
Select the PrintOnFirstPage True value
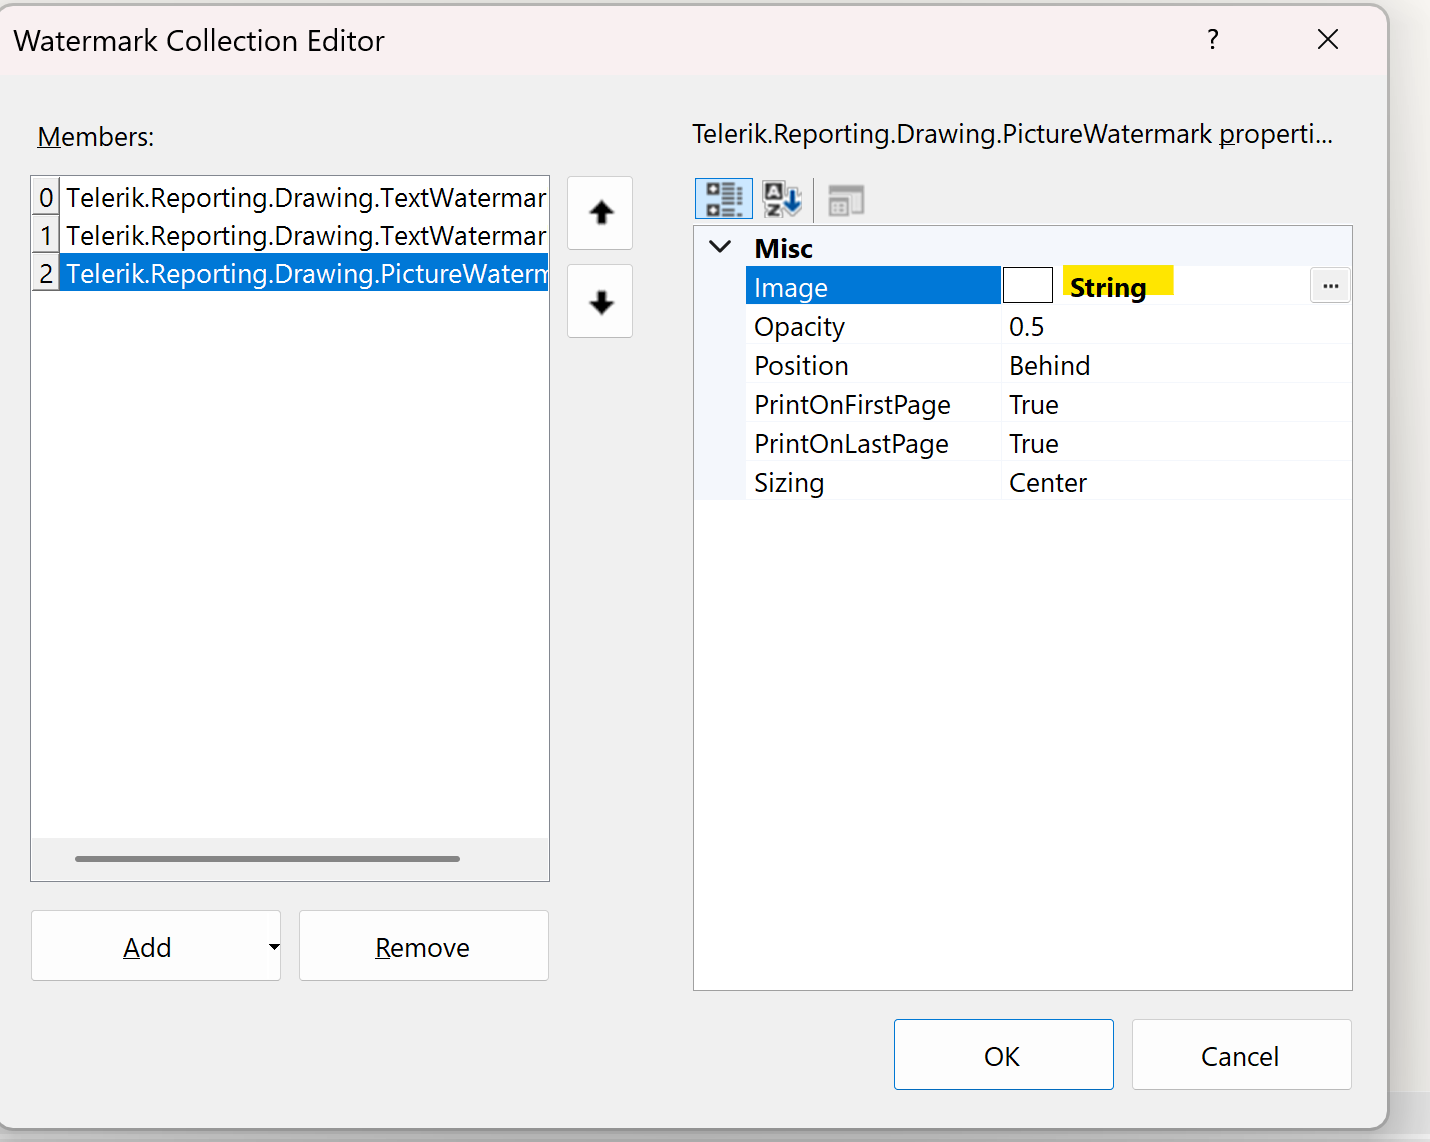point(1033,405)
